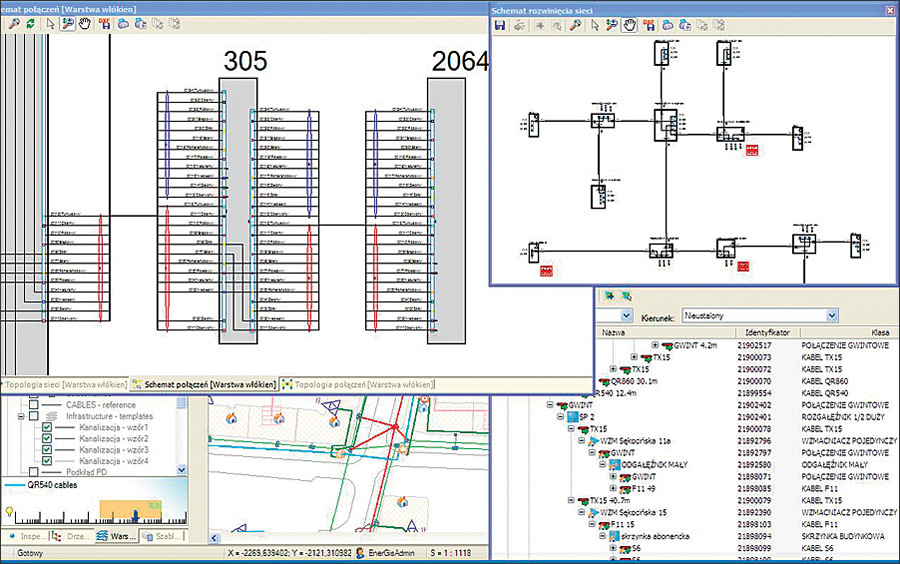The height and width of the screenshot is (564, 900).
Task: Open the Szabl... panel tab
Action: 164,537
